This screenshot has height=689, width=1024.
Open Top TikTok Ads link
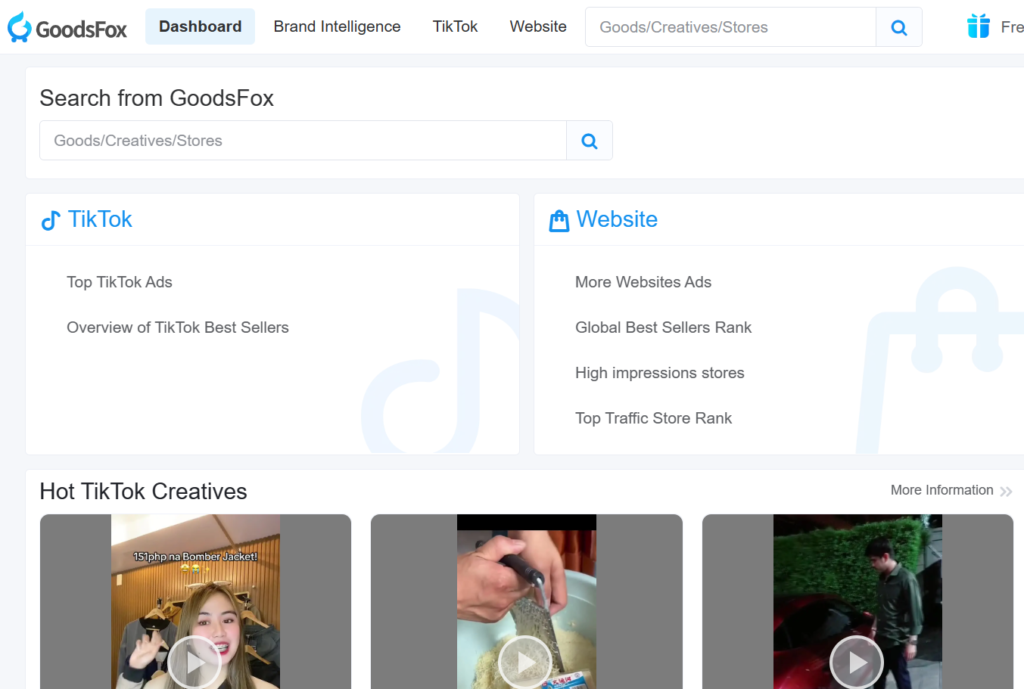[x=119, y=282]
